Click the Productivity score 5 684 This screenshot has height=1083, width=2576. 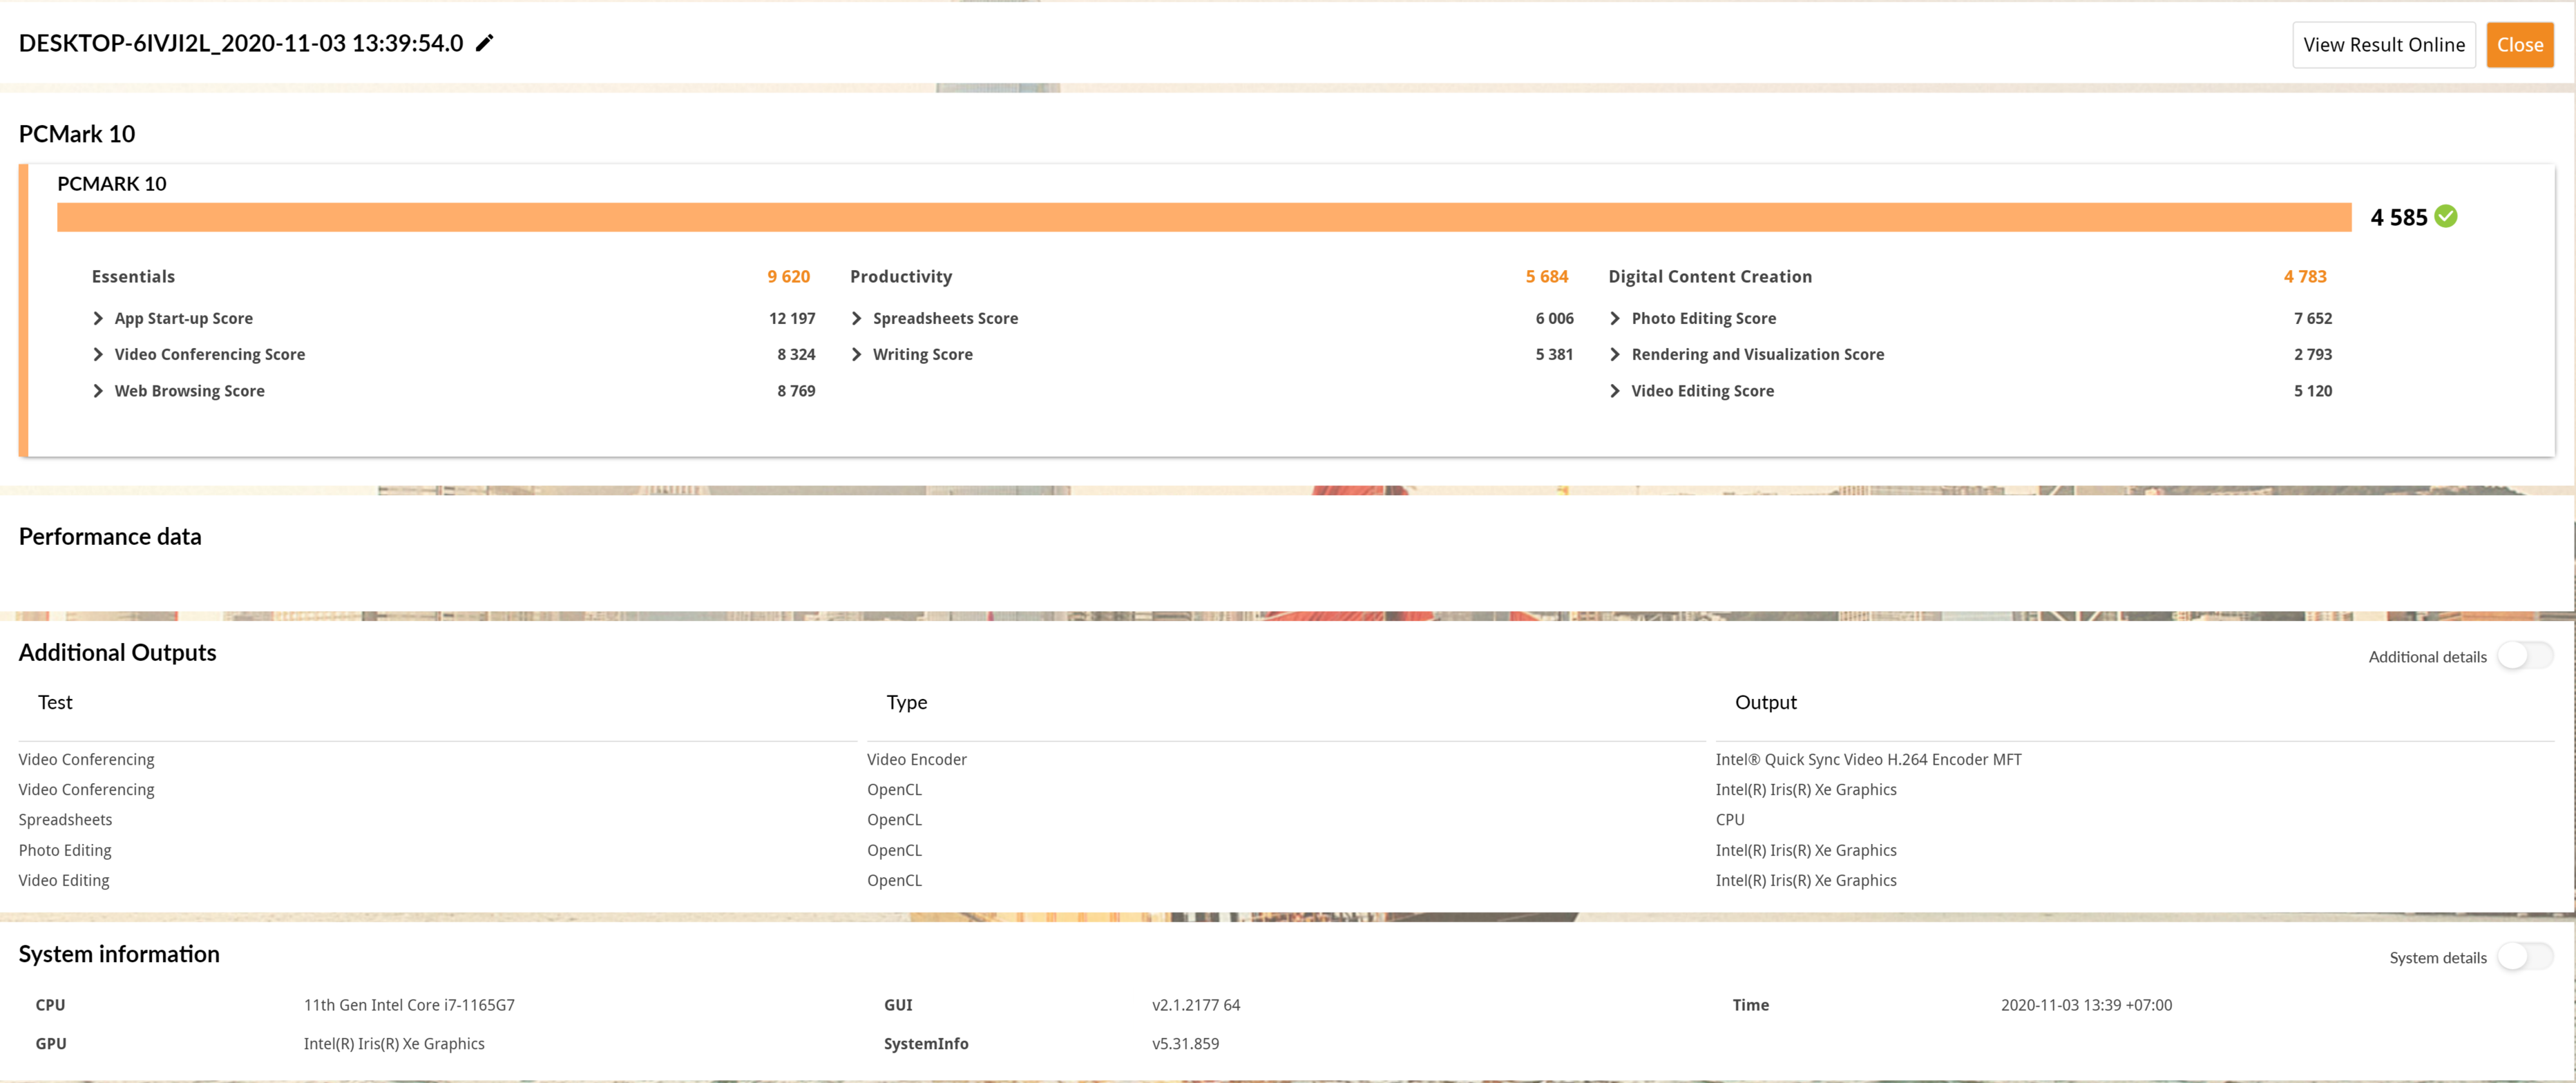click(x=1547, y=276)
